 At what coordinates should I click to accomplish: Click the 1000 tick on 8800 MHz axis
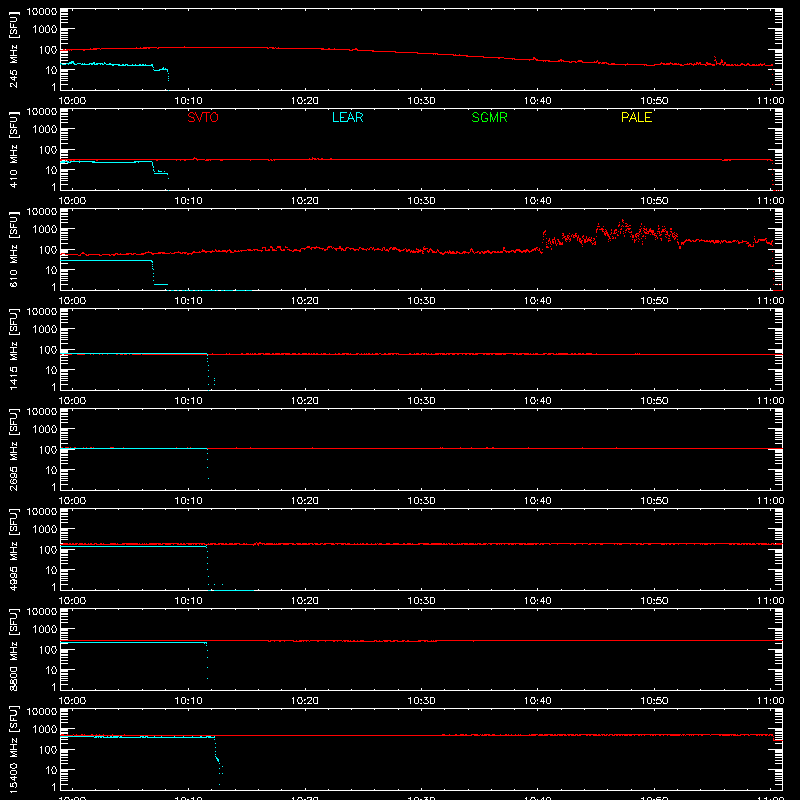(x=45, y=629)
